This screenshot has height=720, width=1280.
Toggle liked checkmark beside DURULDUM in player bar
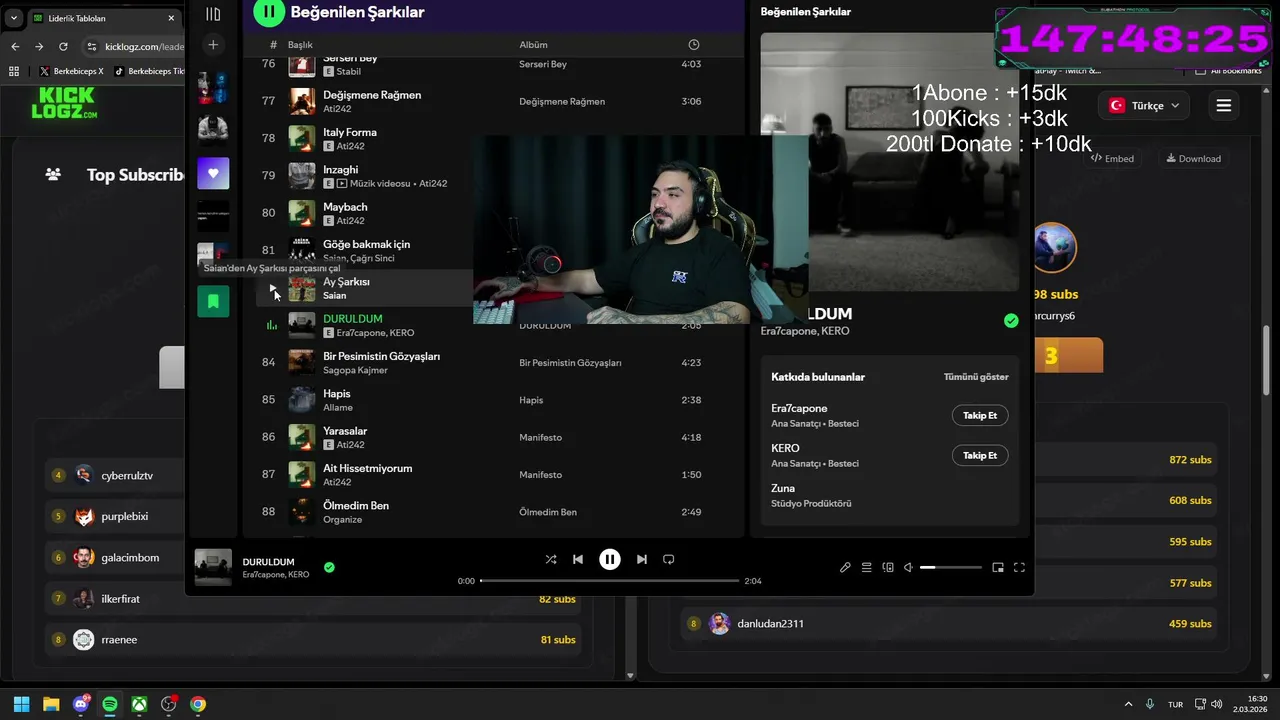(329, 567)
